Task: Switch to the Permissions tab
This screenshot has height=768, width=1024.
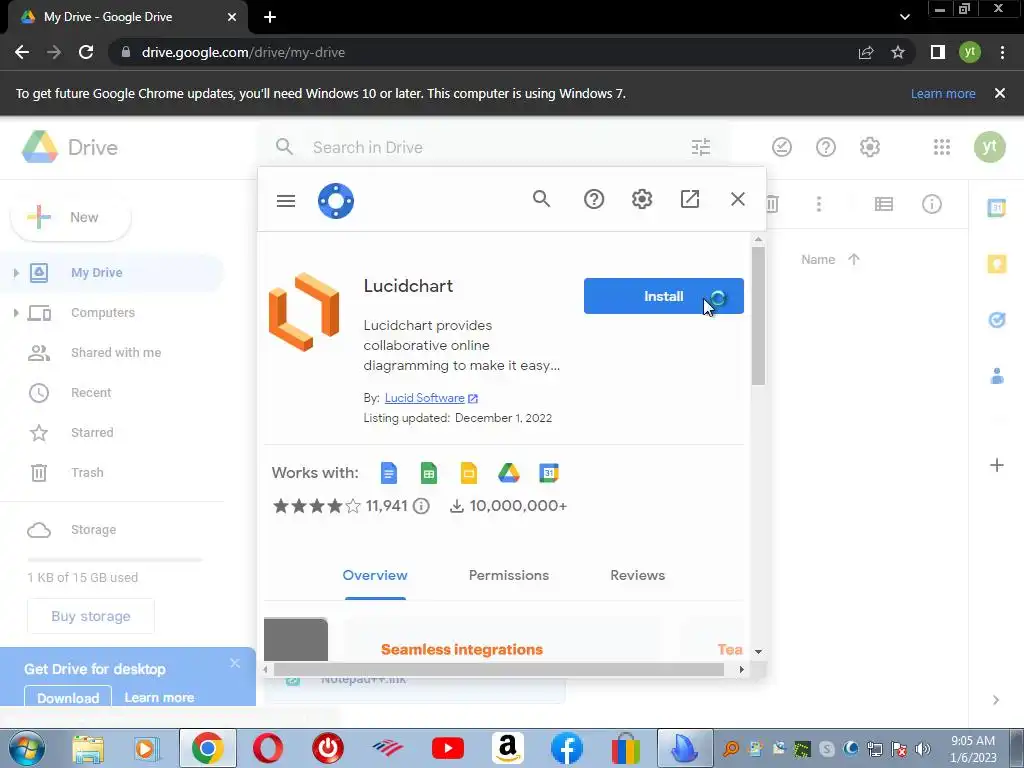Action: [x=509, y=575]
